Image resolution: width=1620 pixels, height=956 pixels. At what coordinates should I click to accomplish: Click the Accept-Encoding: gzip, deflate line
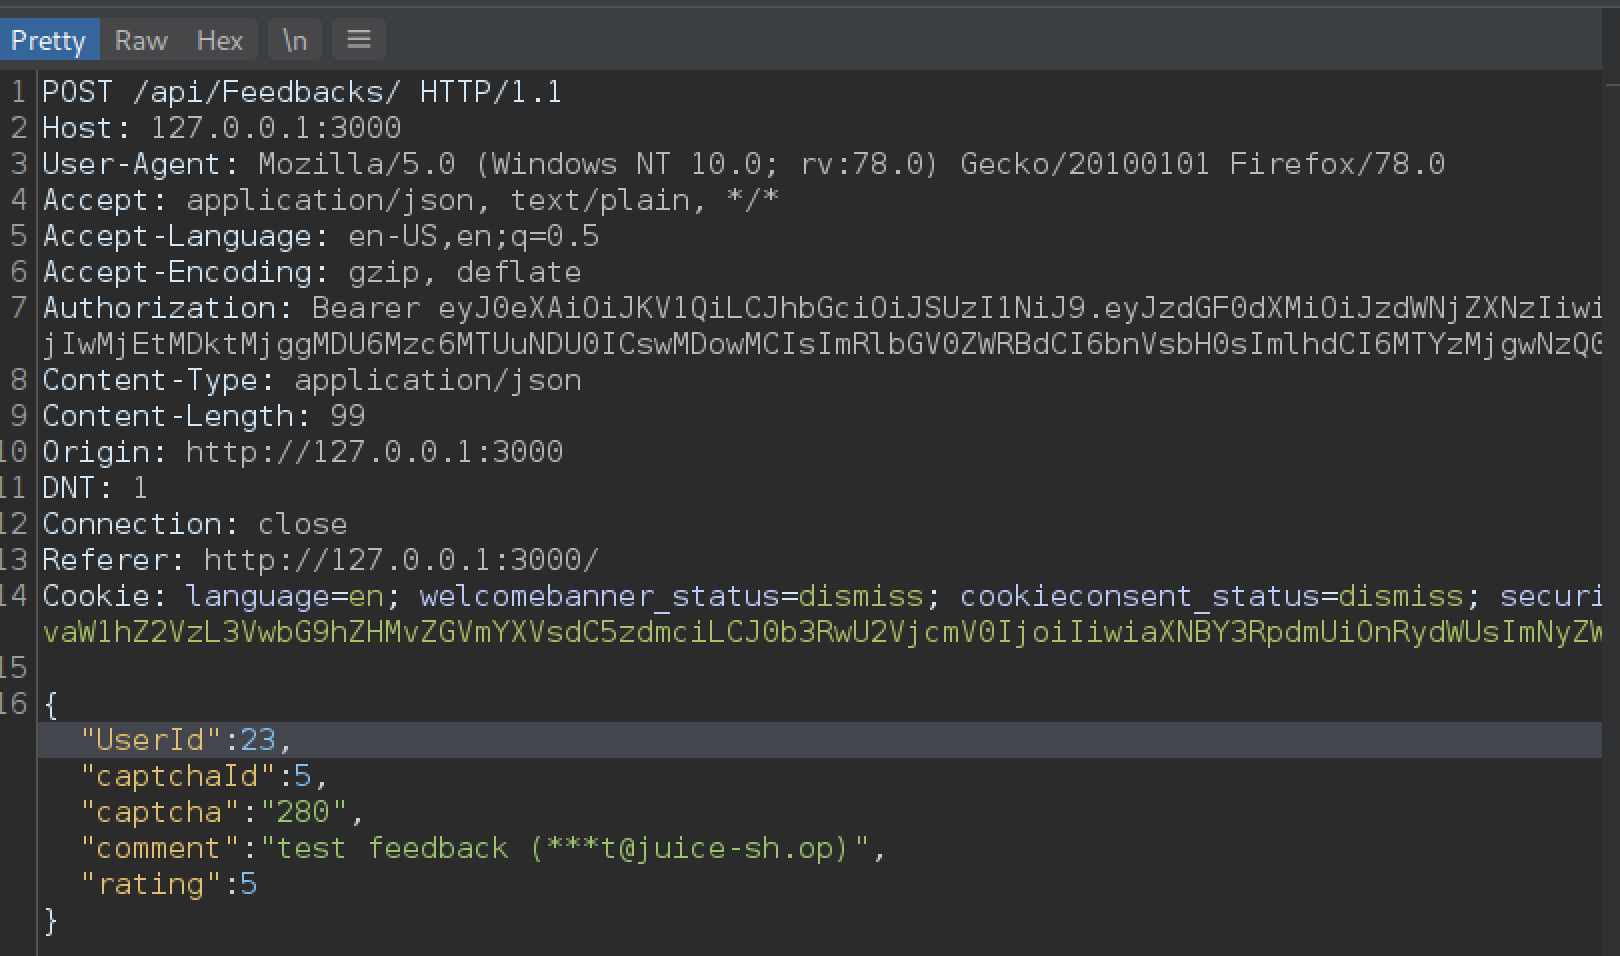(x=311, y=272)
